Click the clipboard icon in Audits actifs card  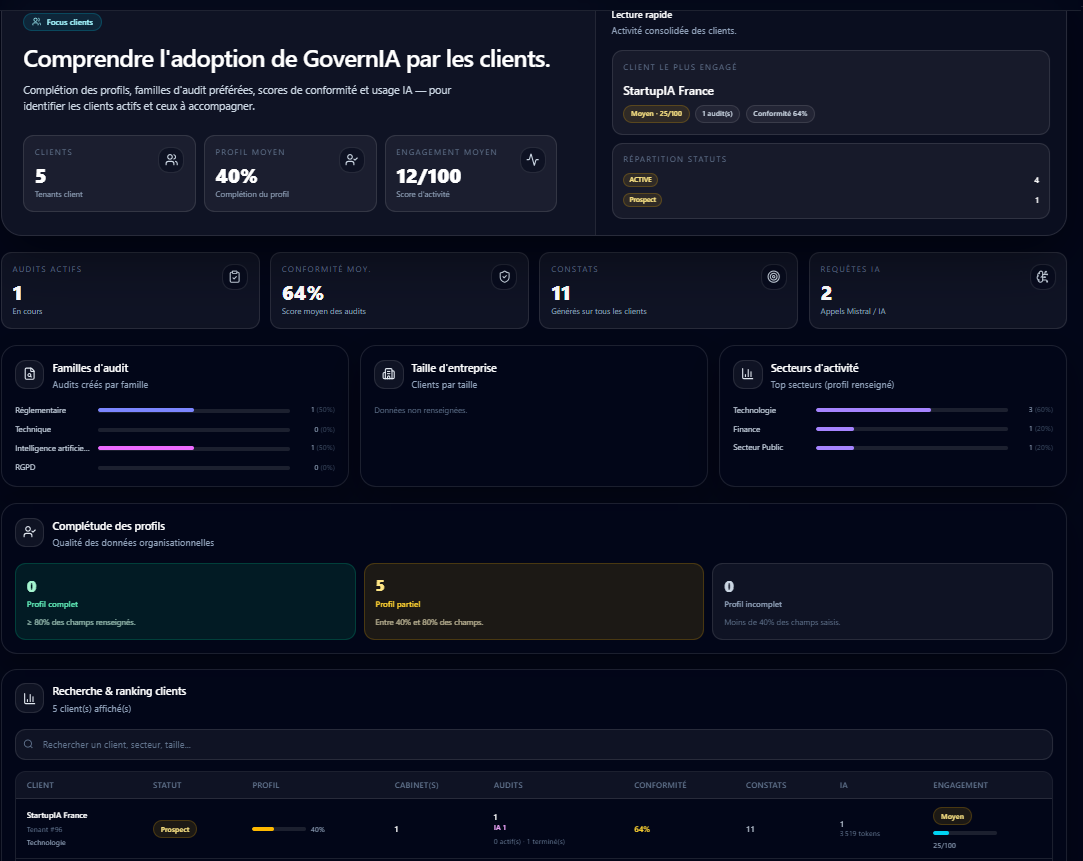click(235, 277)
